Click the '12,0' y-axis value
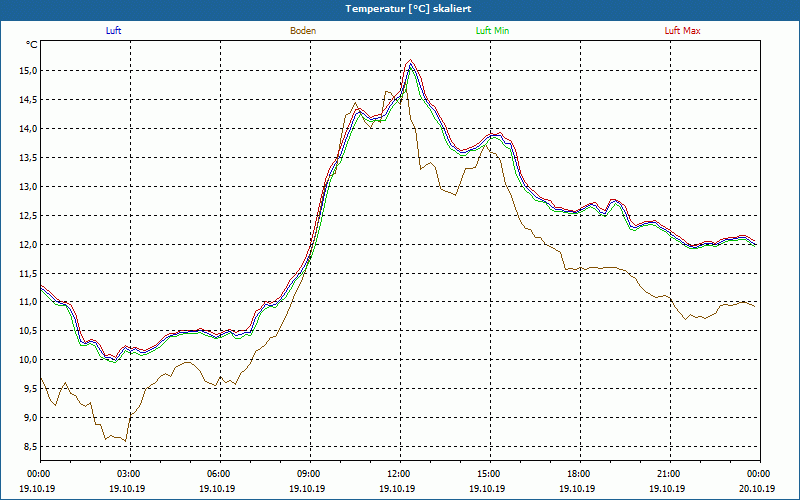The width and height of the screenshot is (800, 500). 29,244
